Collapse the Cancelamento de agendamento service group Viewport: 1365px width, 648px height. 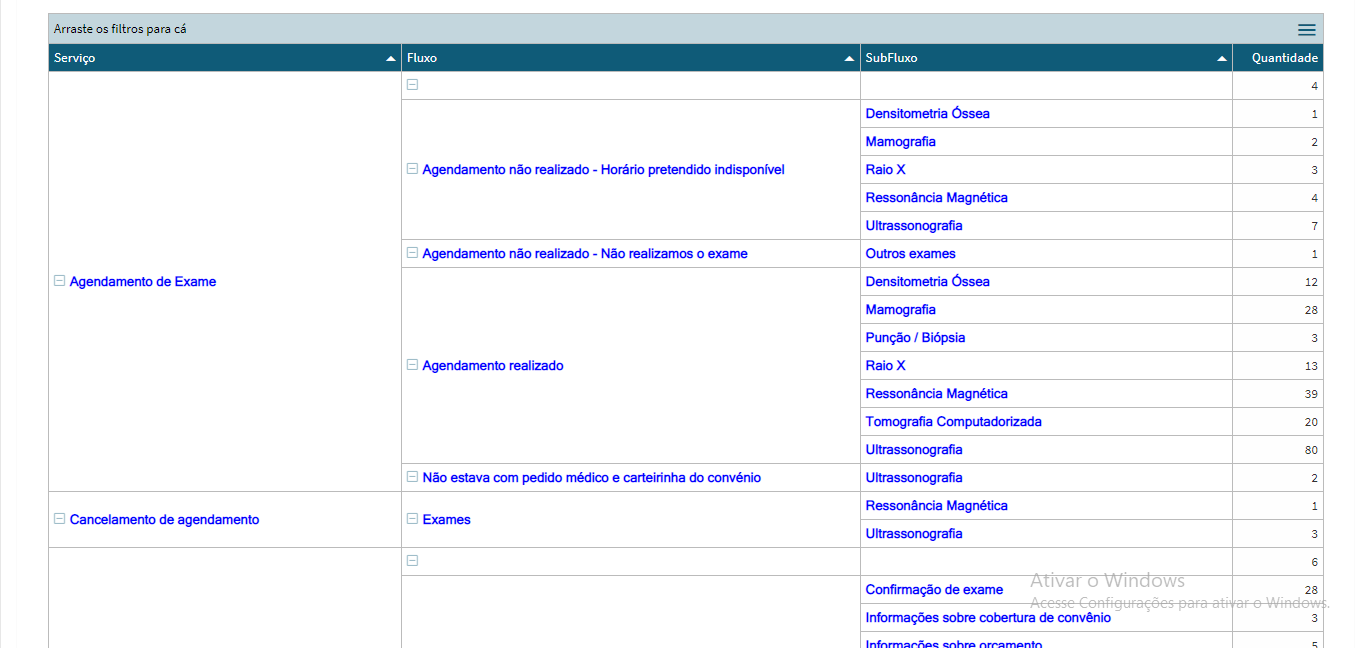[x=59, y=519]
